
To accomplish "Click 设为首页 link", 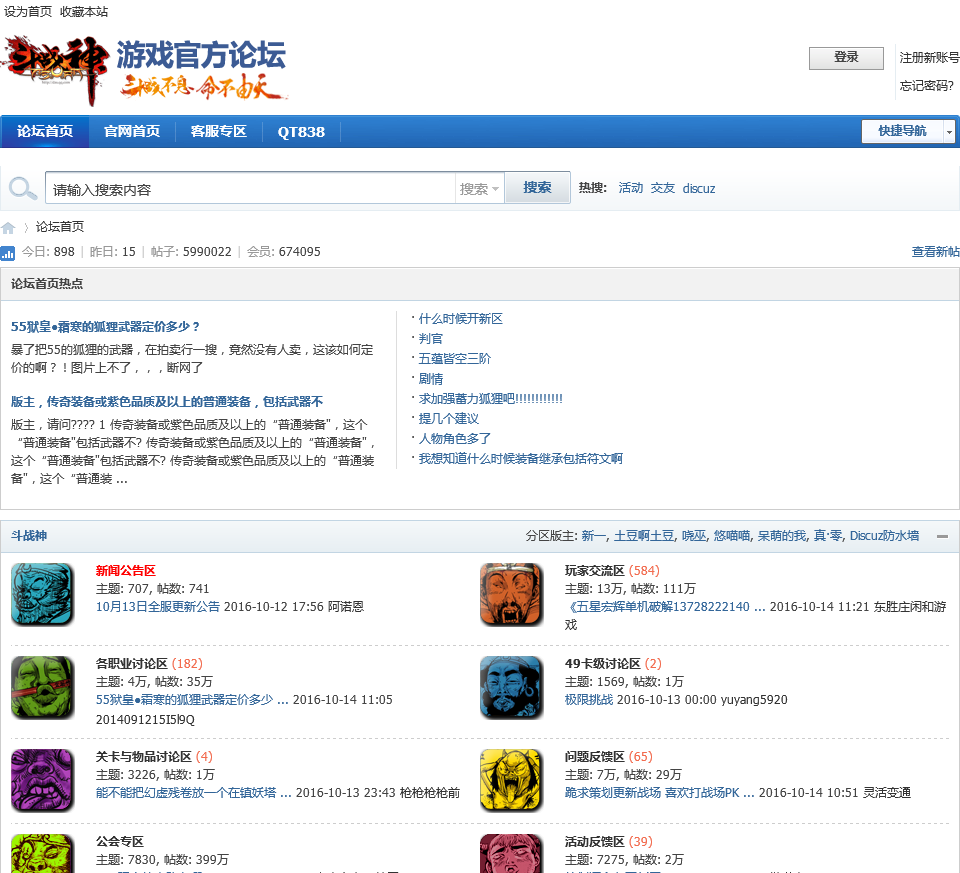I will 28,12.
